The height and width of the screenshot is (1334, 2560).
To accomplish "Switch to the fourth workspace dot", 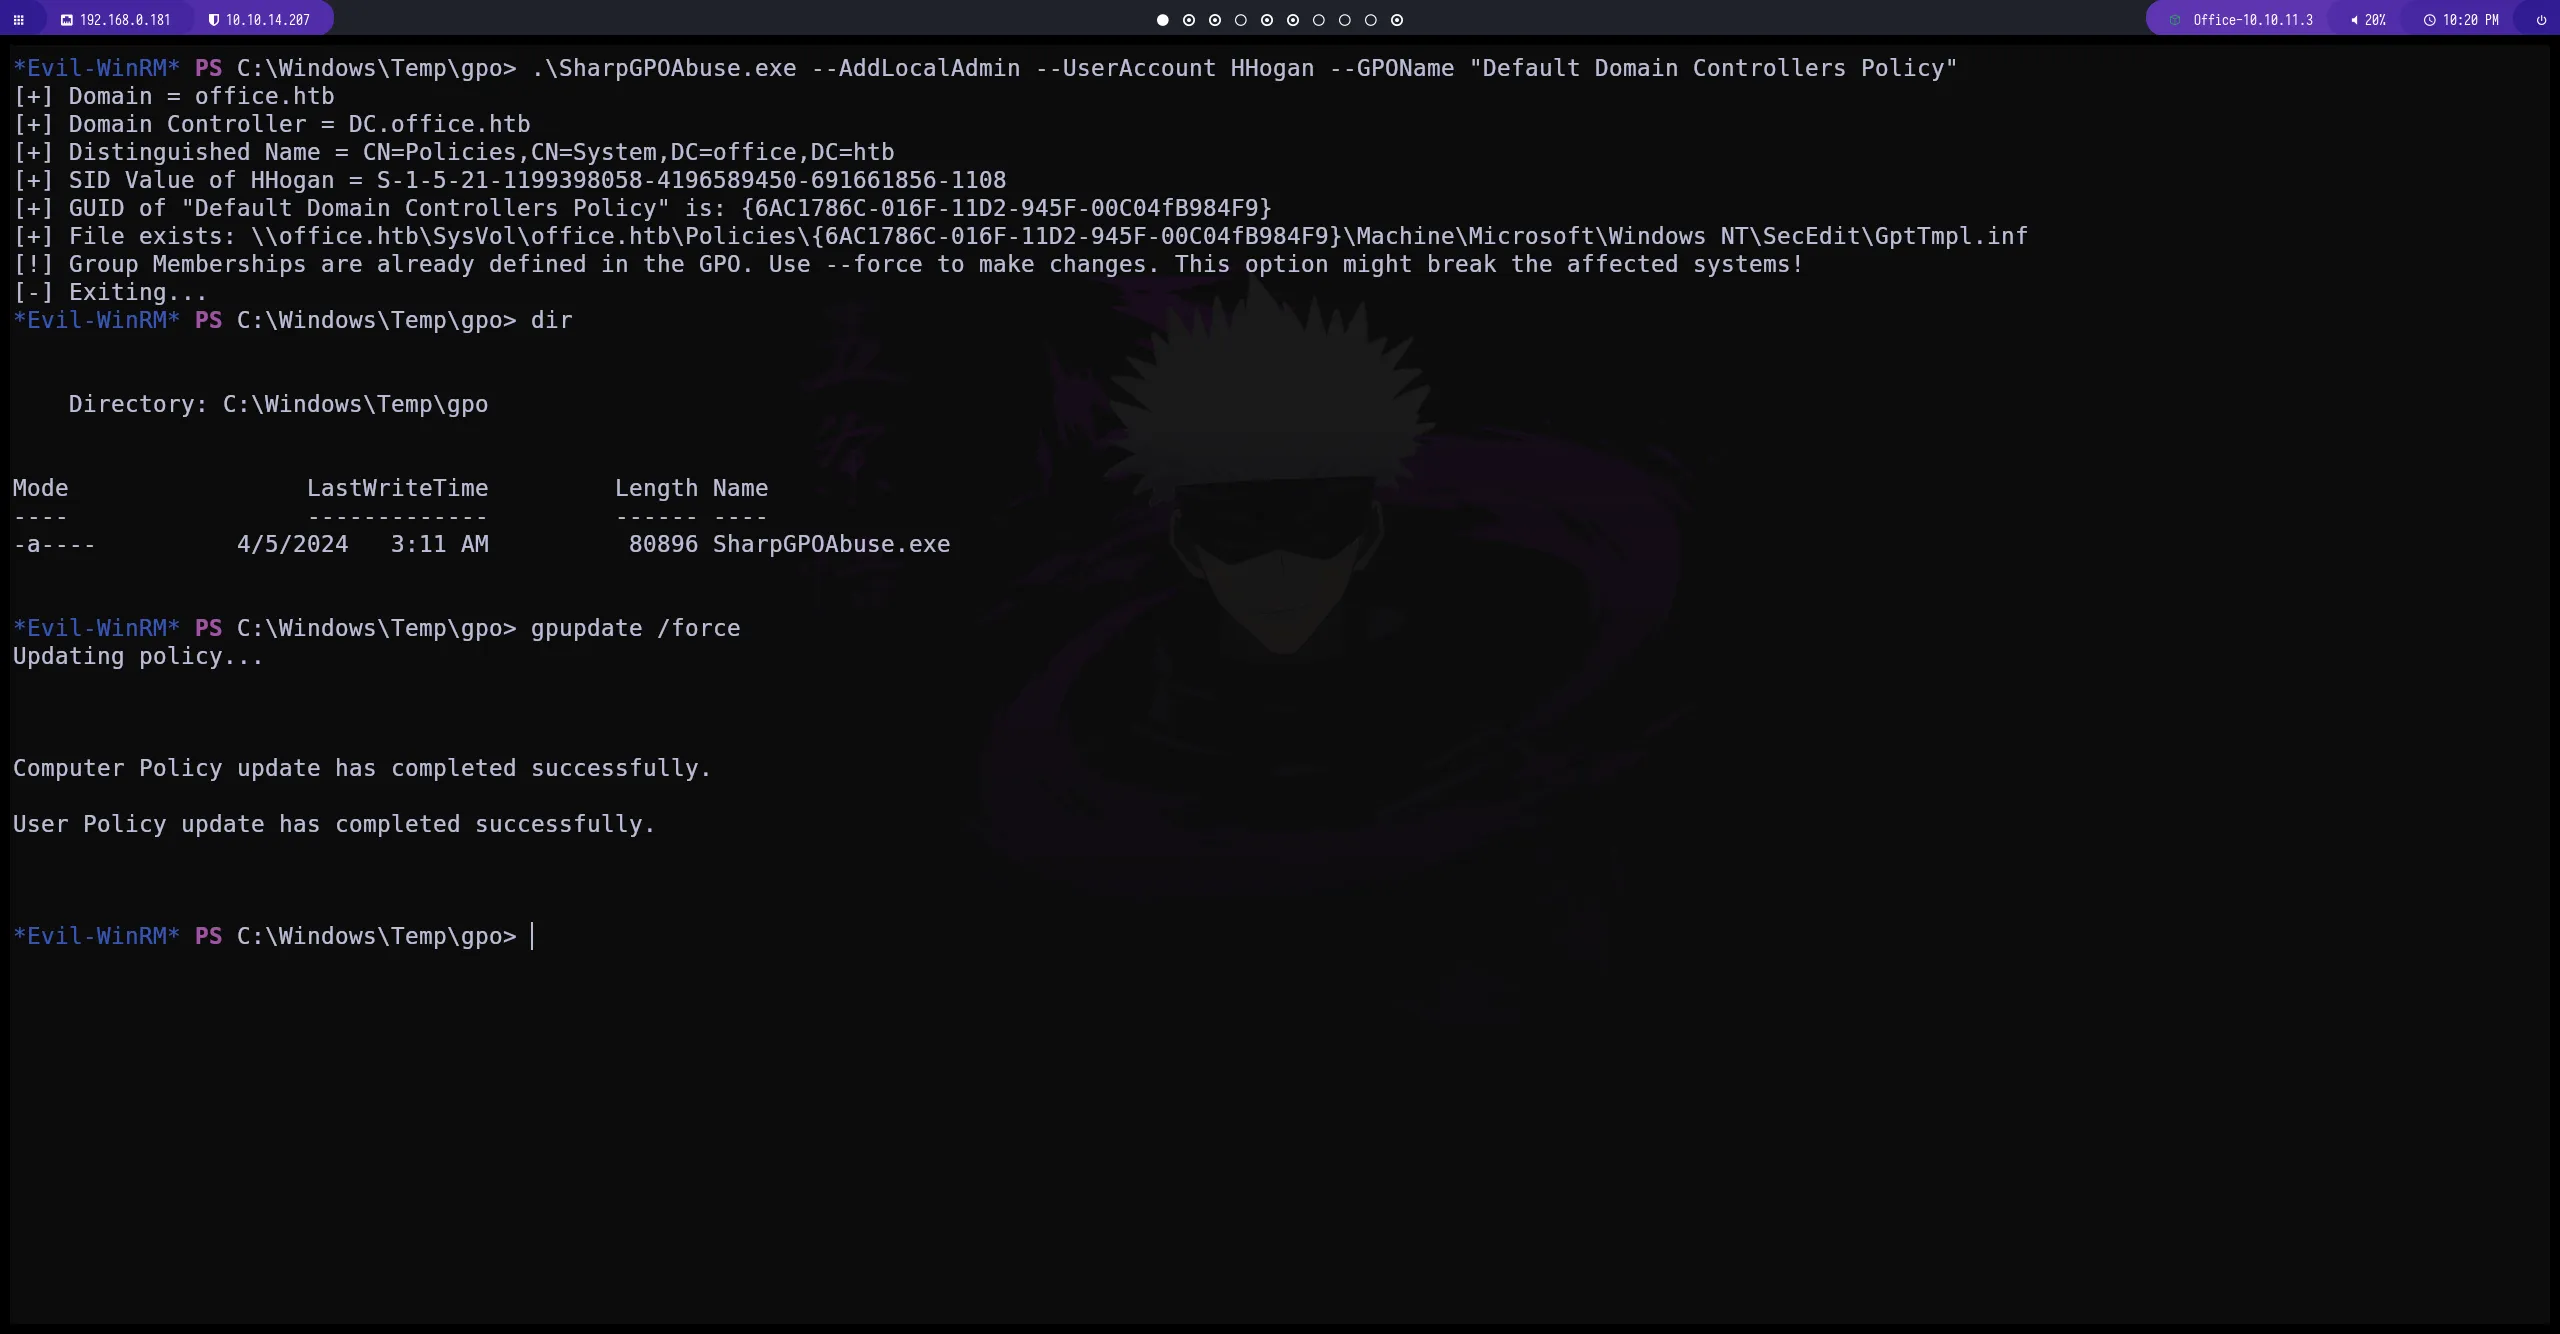I will pos(1241,20).
